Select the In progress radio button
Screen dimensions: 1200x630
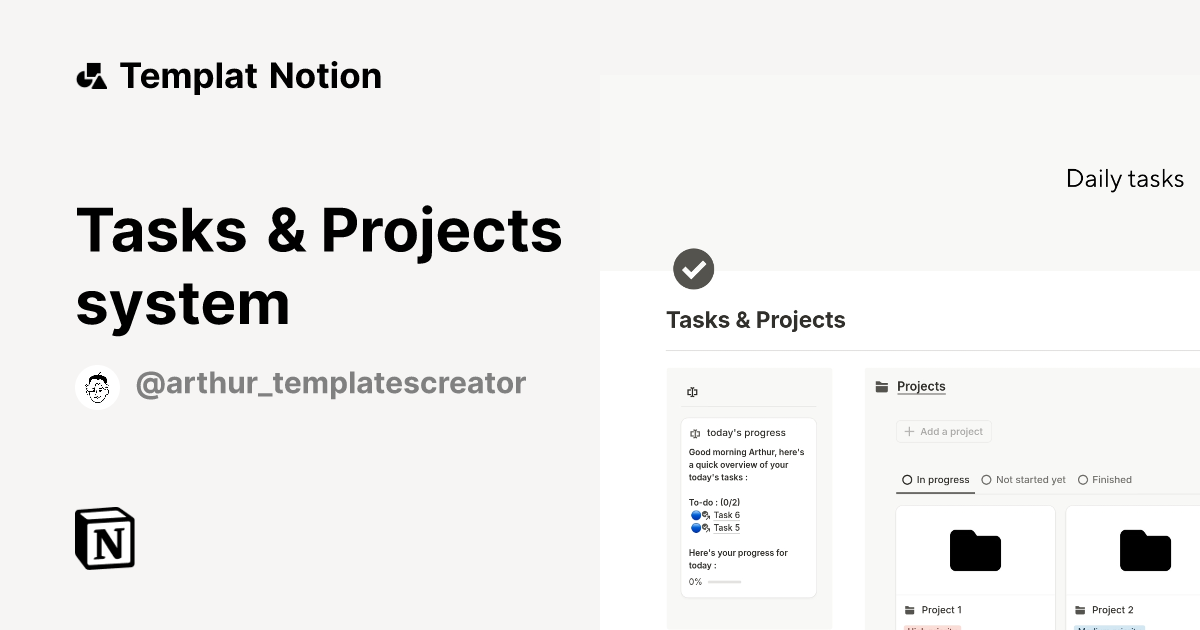point(906,480)
